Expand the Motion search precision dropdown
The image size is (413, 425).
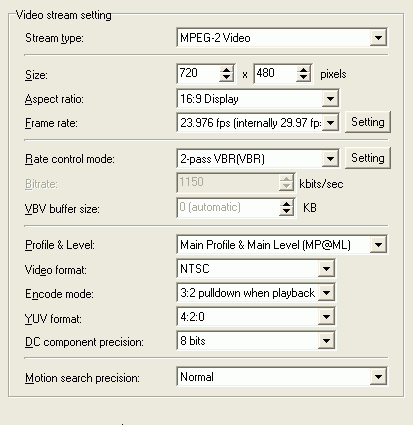pos(378,377)
